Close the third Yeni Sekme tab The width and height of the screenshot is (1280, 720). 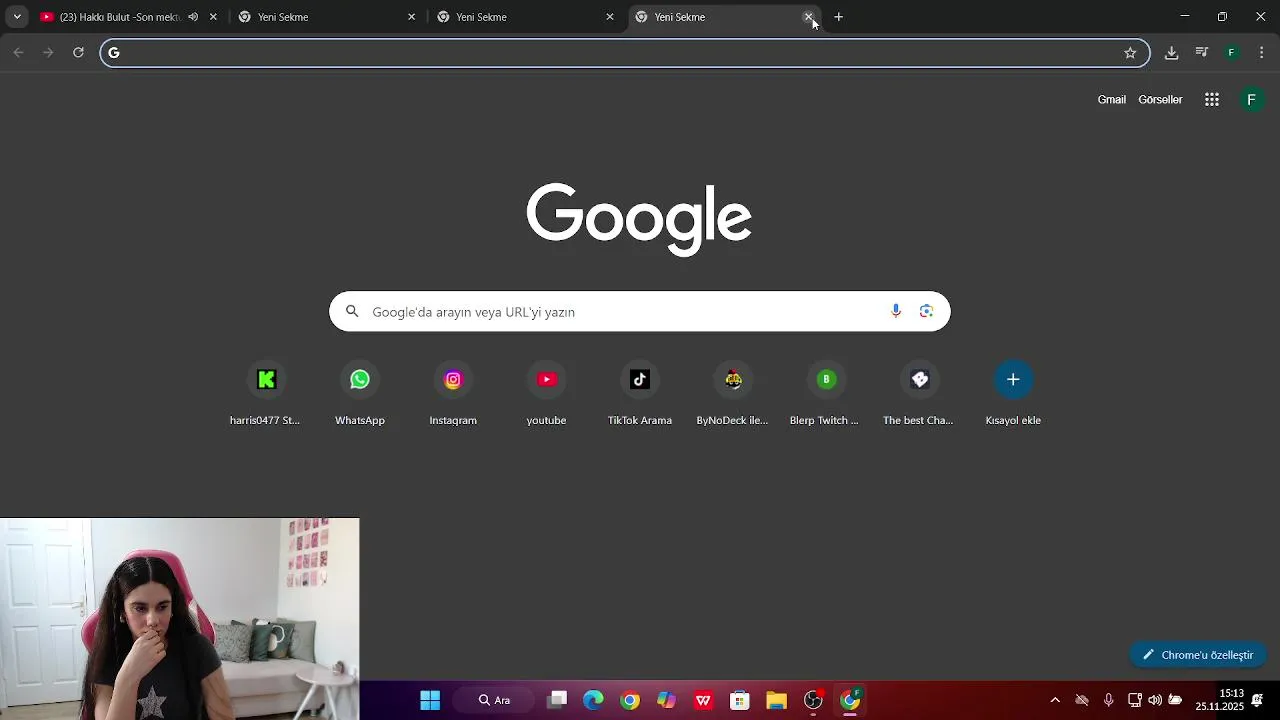610,17
